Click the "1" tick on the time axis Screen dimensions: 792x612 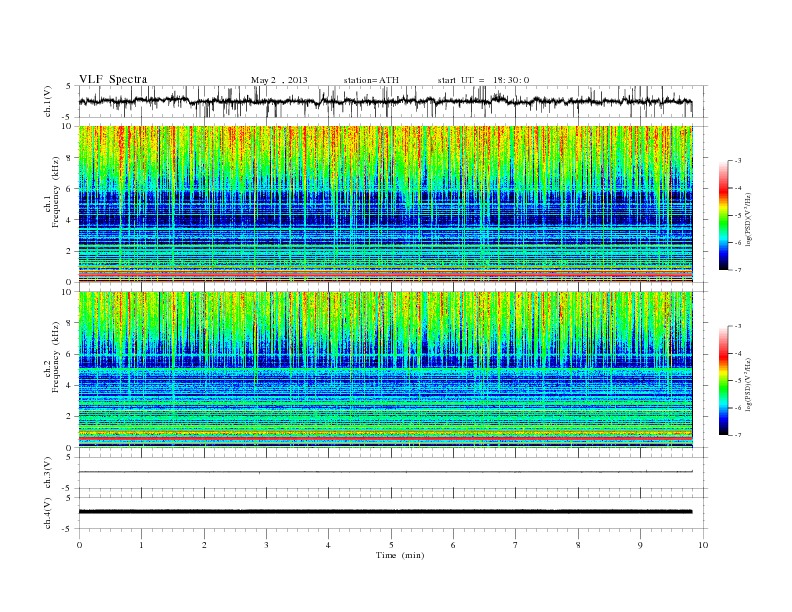(x=141, y=545)
